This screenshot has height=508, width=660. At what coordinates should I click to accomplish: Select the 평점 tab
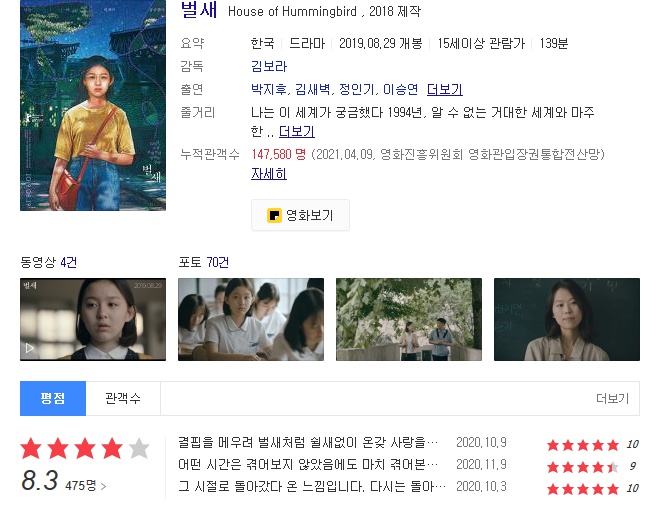click(53, 398)
